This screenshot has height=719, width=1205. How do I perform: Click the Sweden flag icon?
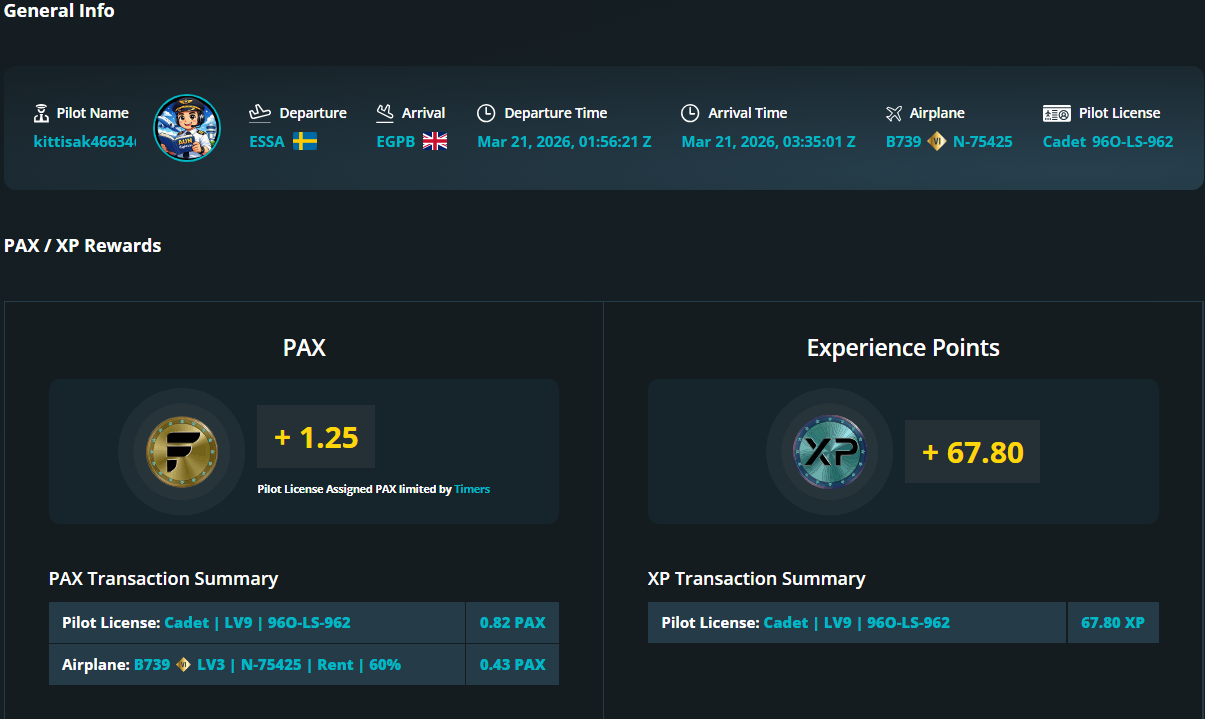coord(305,141)
